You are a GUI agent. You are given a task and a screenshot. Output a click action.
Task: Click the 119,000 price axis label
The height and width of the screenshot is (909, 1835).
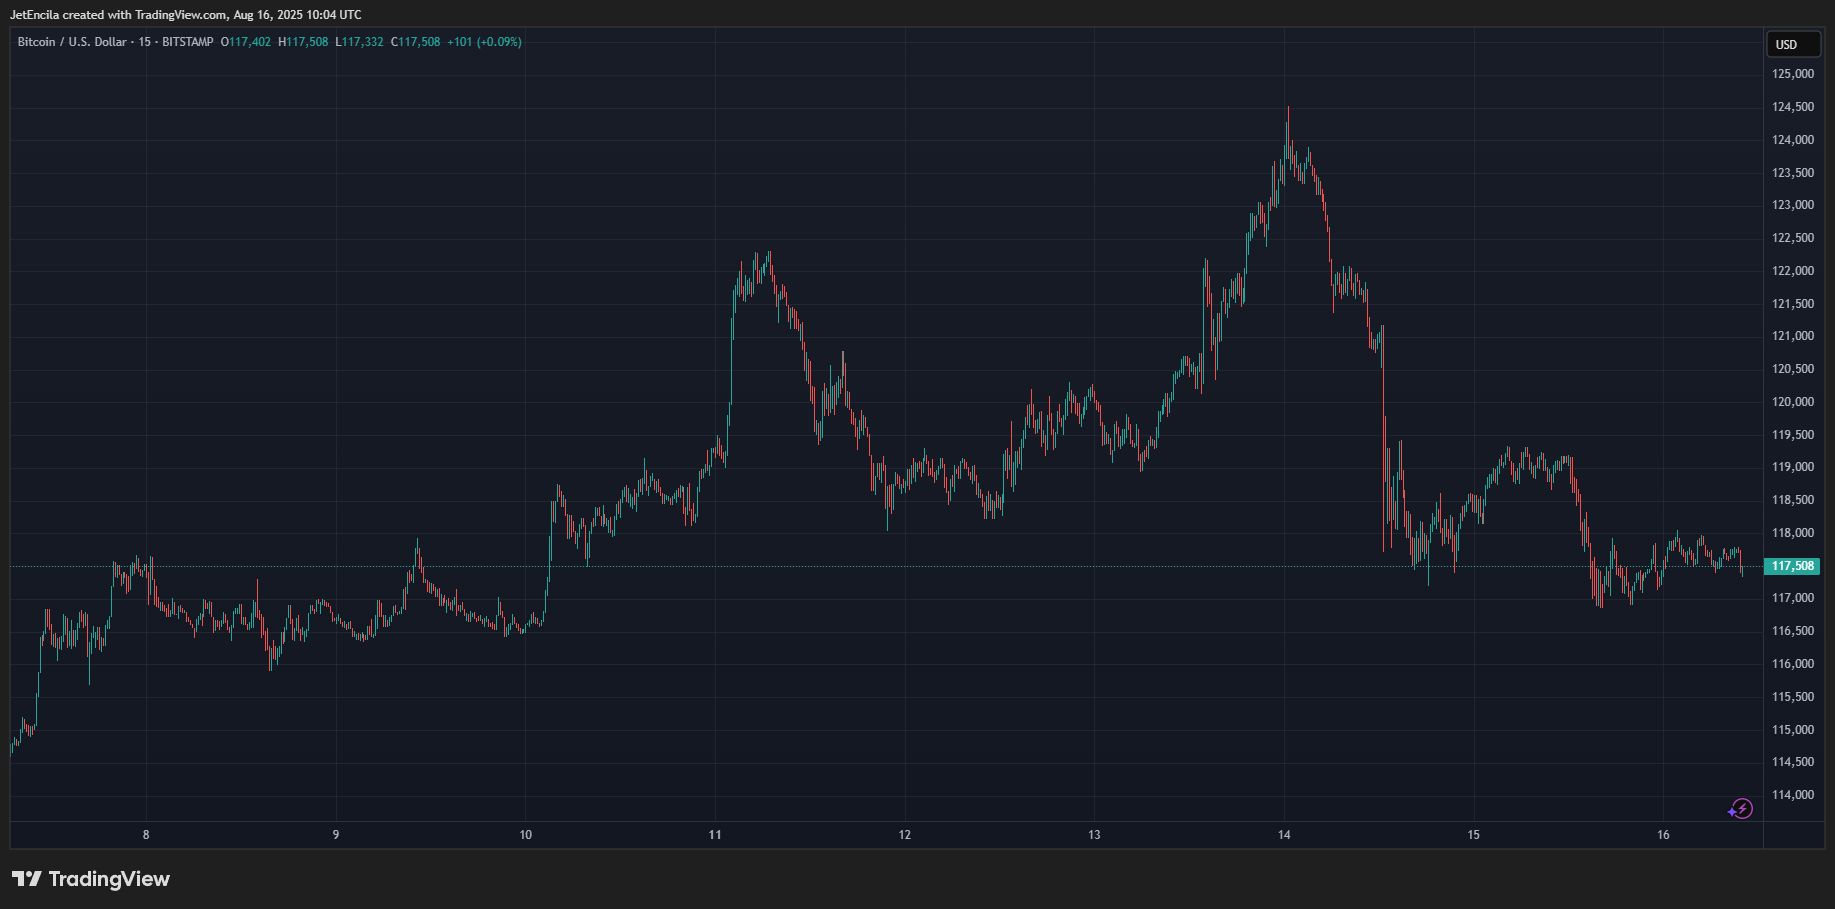pyautogui.click(x=1793, y=467)
